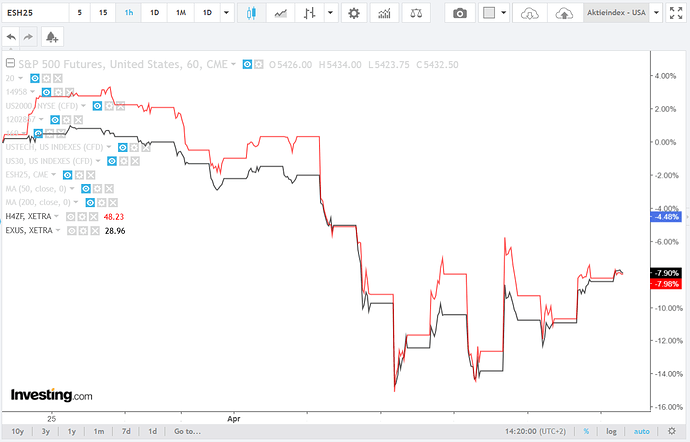The width and height of the screenshot is (690, 442).
Task: Open settings for H4ZF, XETRA series
Action: point(82,217)
